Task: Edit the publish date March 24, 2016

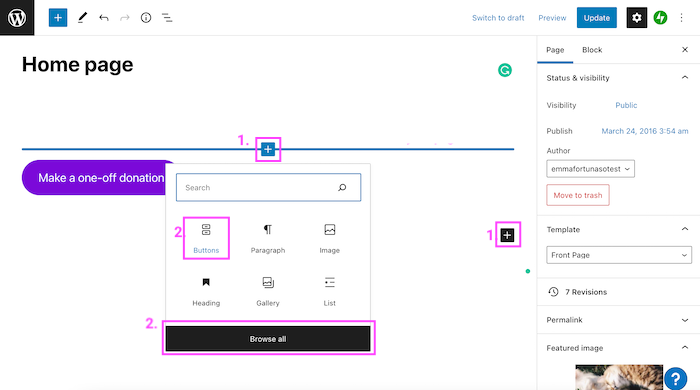Action: pyautogui.click(x=645, y=131)
